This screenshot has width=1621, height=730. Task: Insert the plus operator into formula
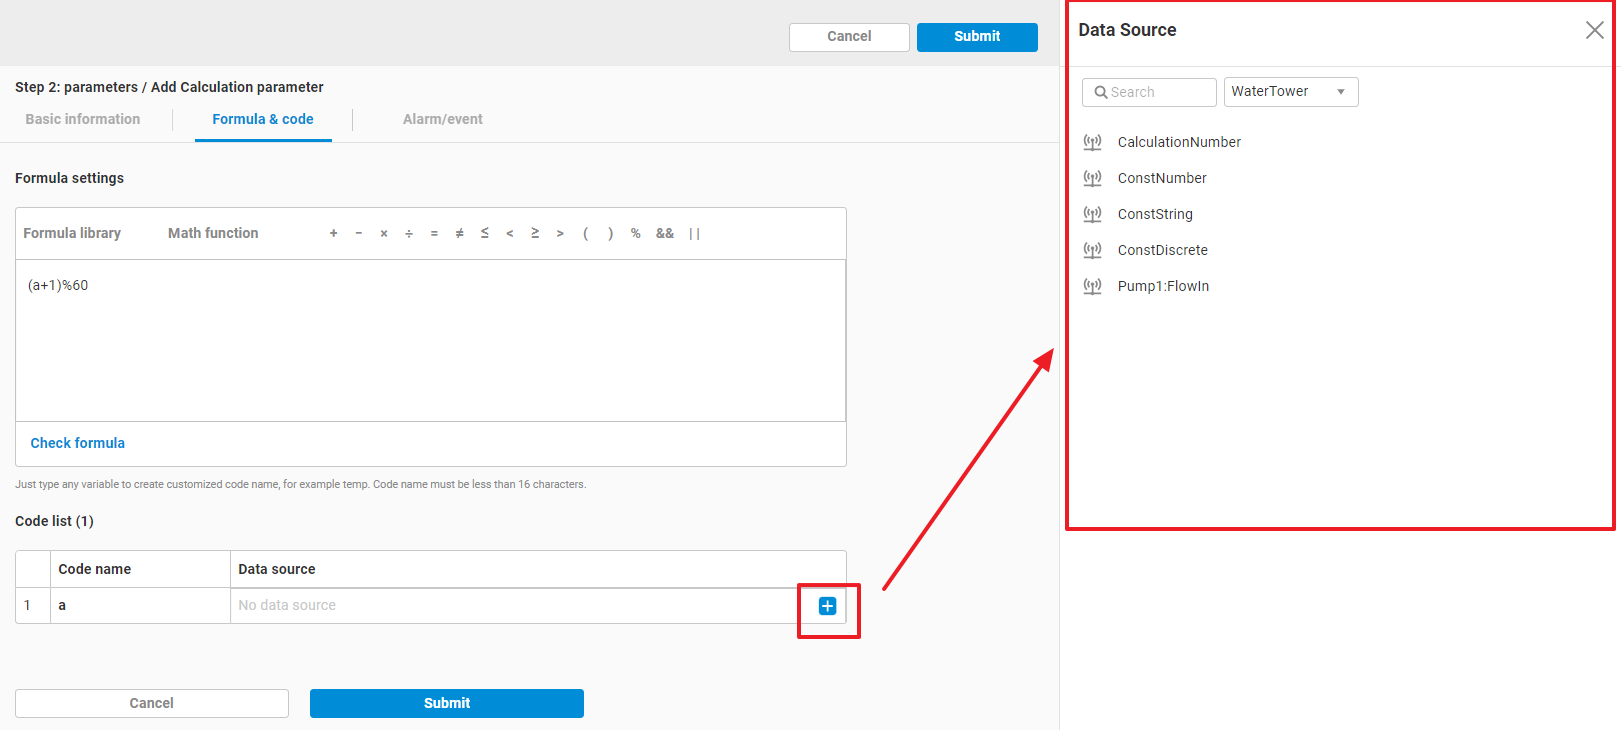click(333, 234)
